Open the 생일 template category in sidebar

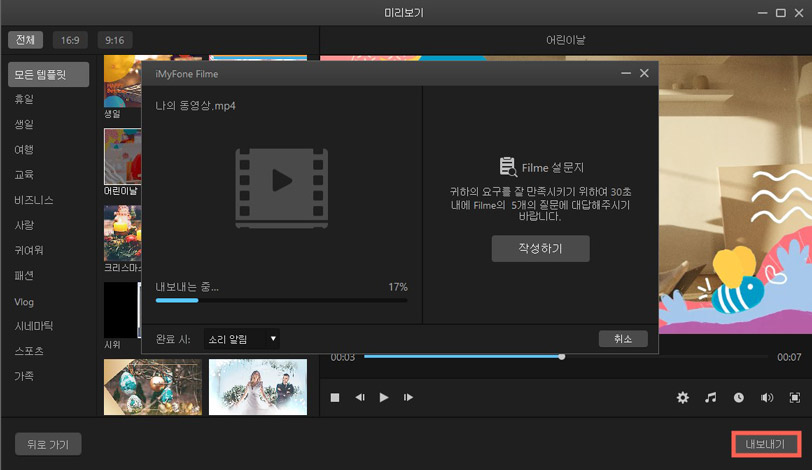[x=24, y=124]
